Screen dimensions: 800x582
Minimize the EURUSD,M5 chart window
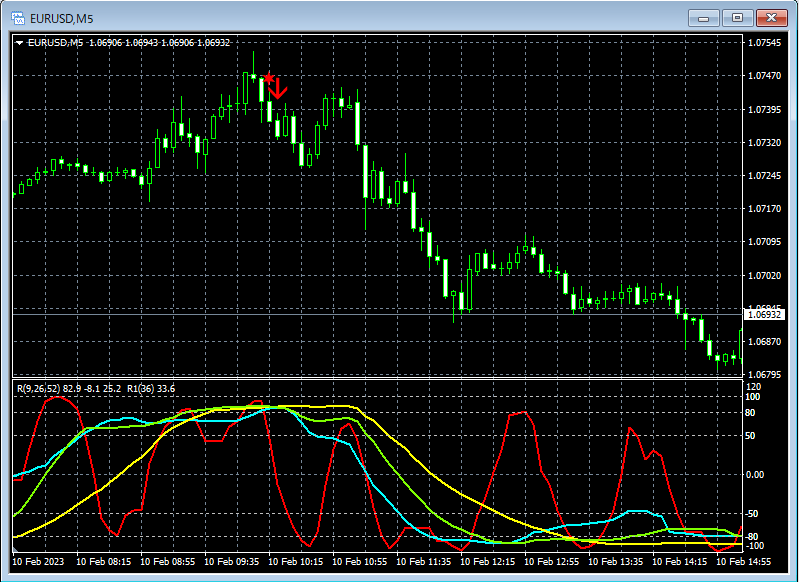coord(704,18)
